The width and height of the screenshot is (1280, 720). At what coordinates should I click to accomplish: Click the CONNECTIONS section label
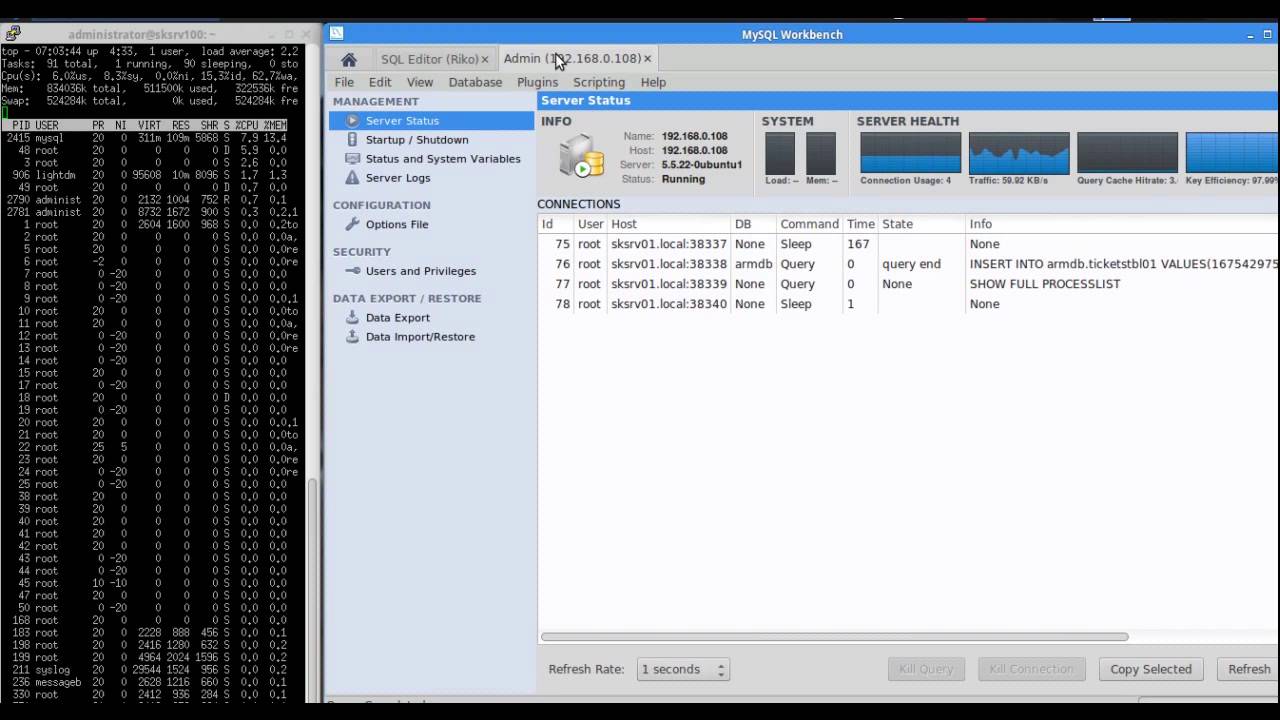point(579,204)
